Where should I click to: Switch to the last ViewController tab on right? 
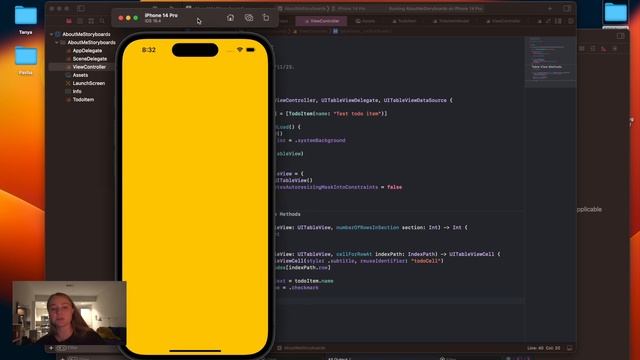504,21
